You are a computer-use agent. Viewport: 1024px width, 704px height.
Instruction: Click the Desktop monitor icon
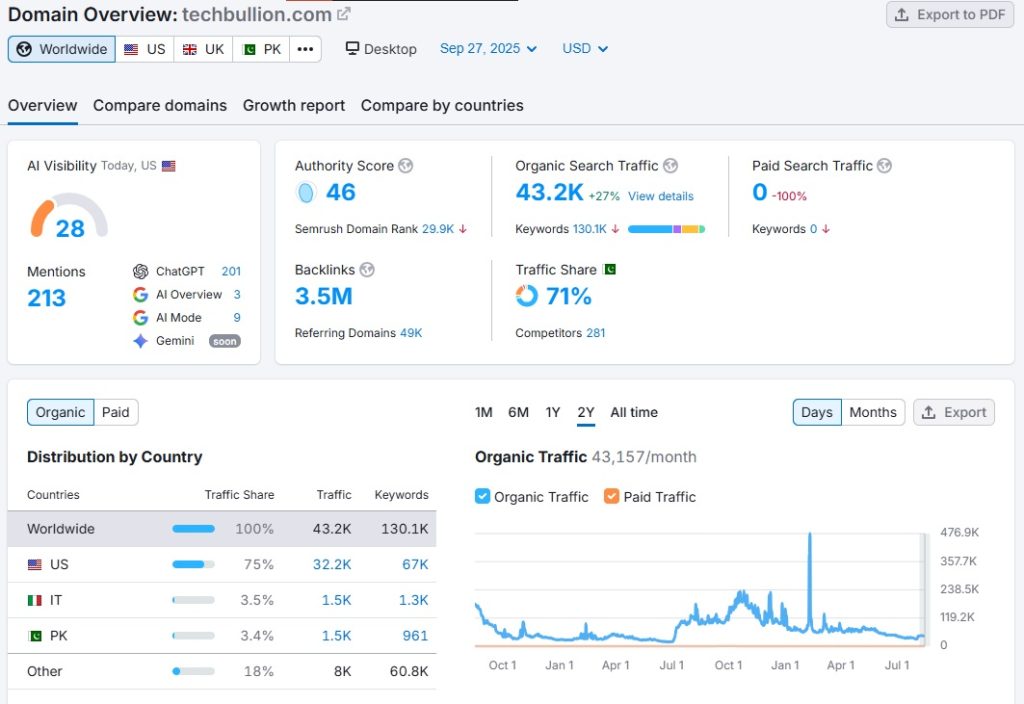click(352, 48)
